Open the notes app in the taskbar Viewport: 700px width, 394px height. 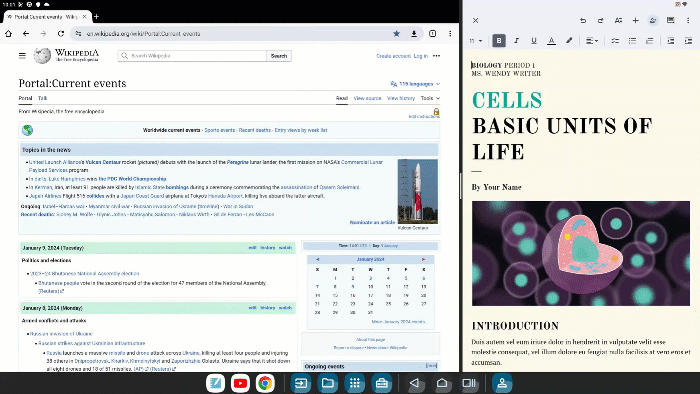click(215, 383)
